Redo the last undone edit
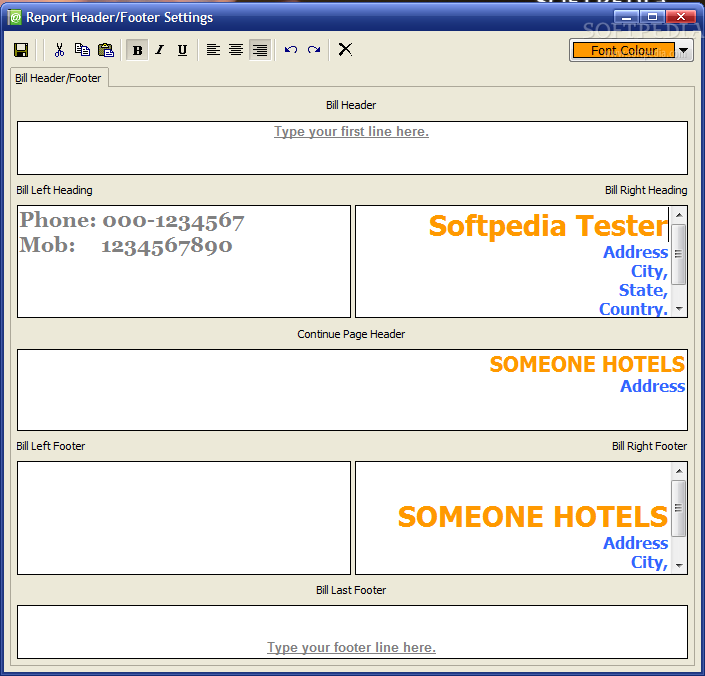 [x=314, y=49]
